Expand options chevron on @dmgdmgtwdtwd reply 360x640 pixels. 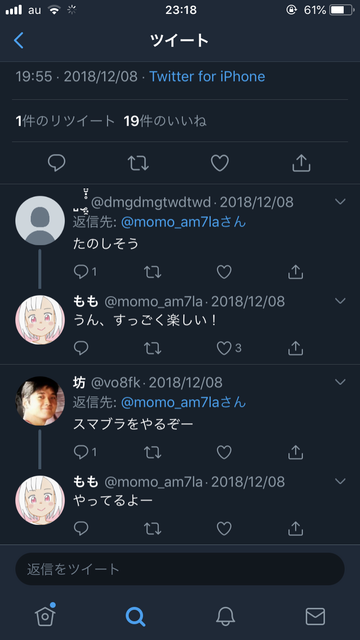point(340,202)
